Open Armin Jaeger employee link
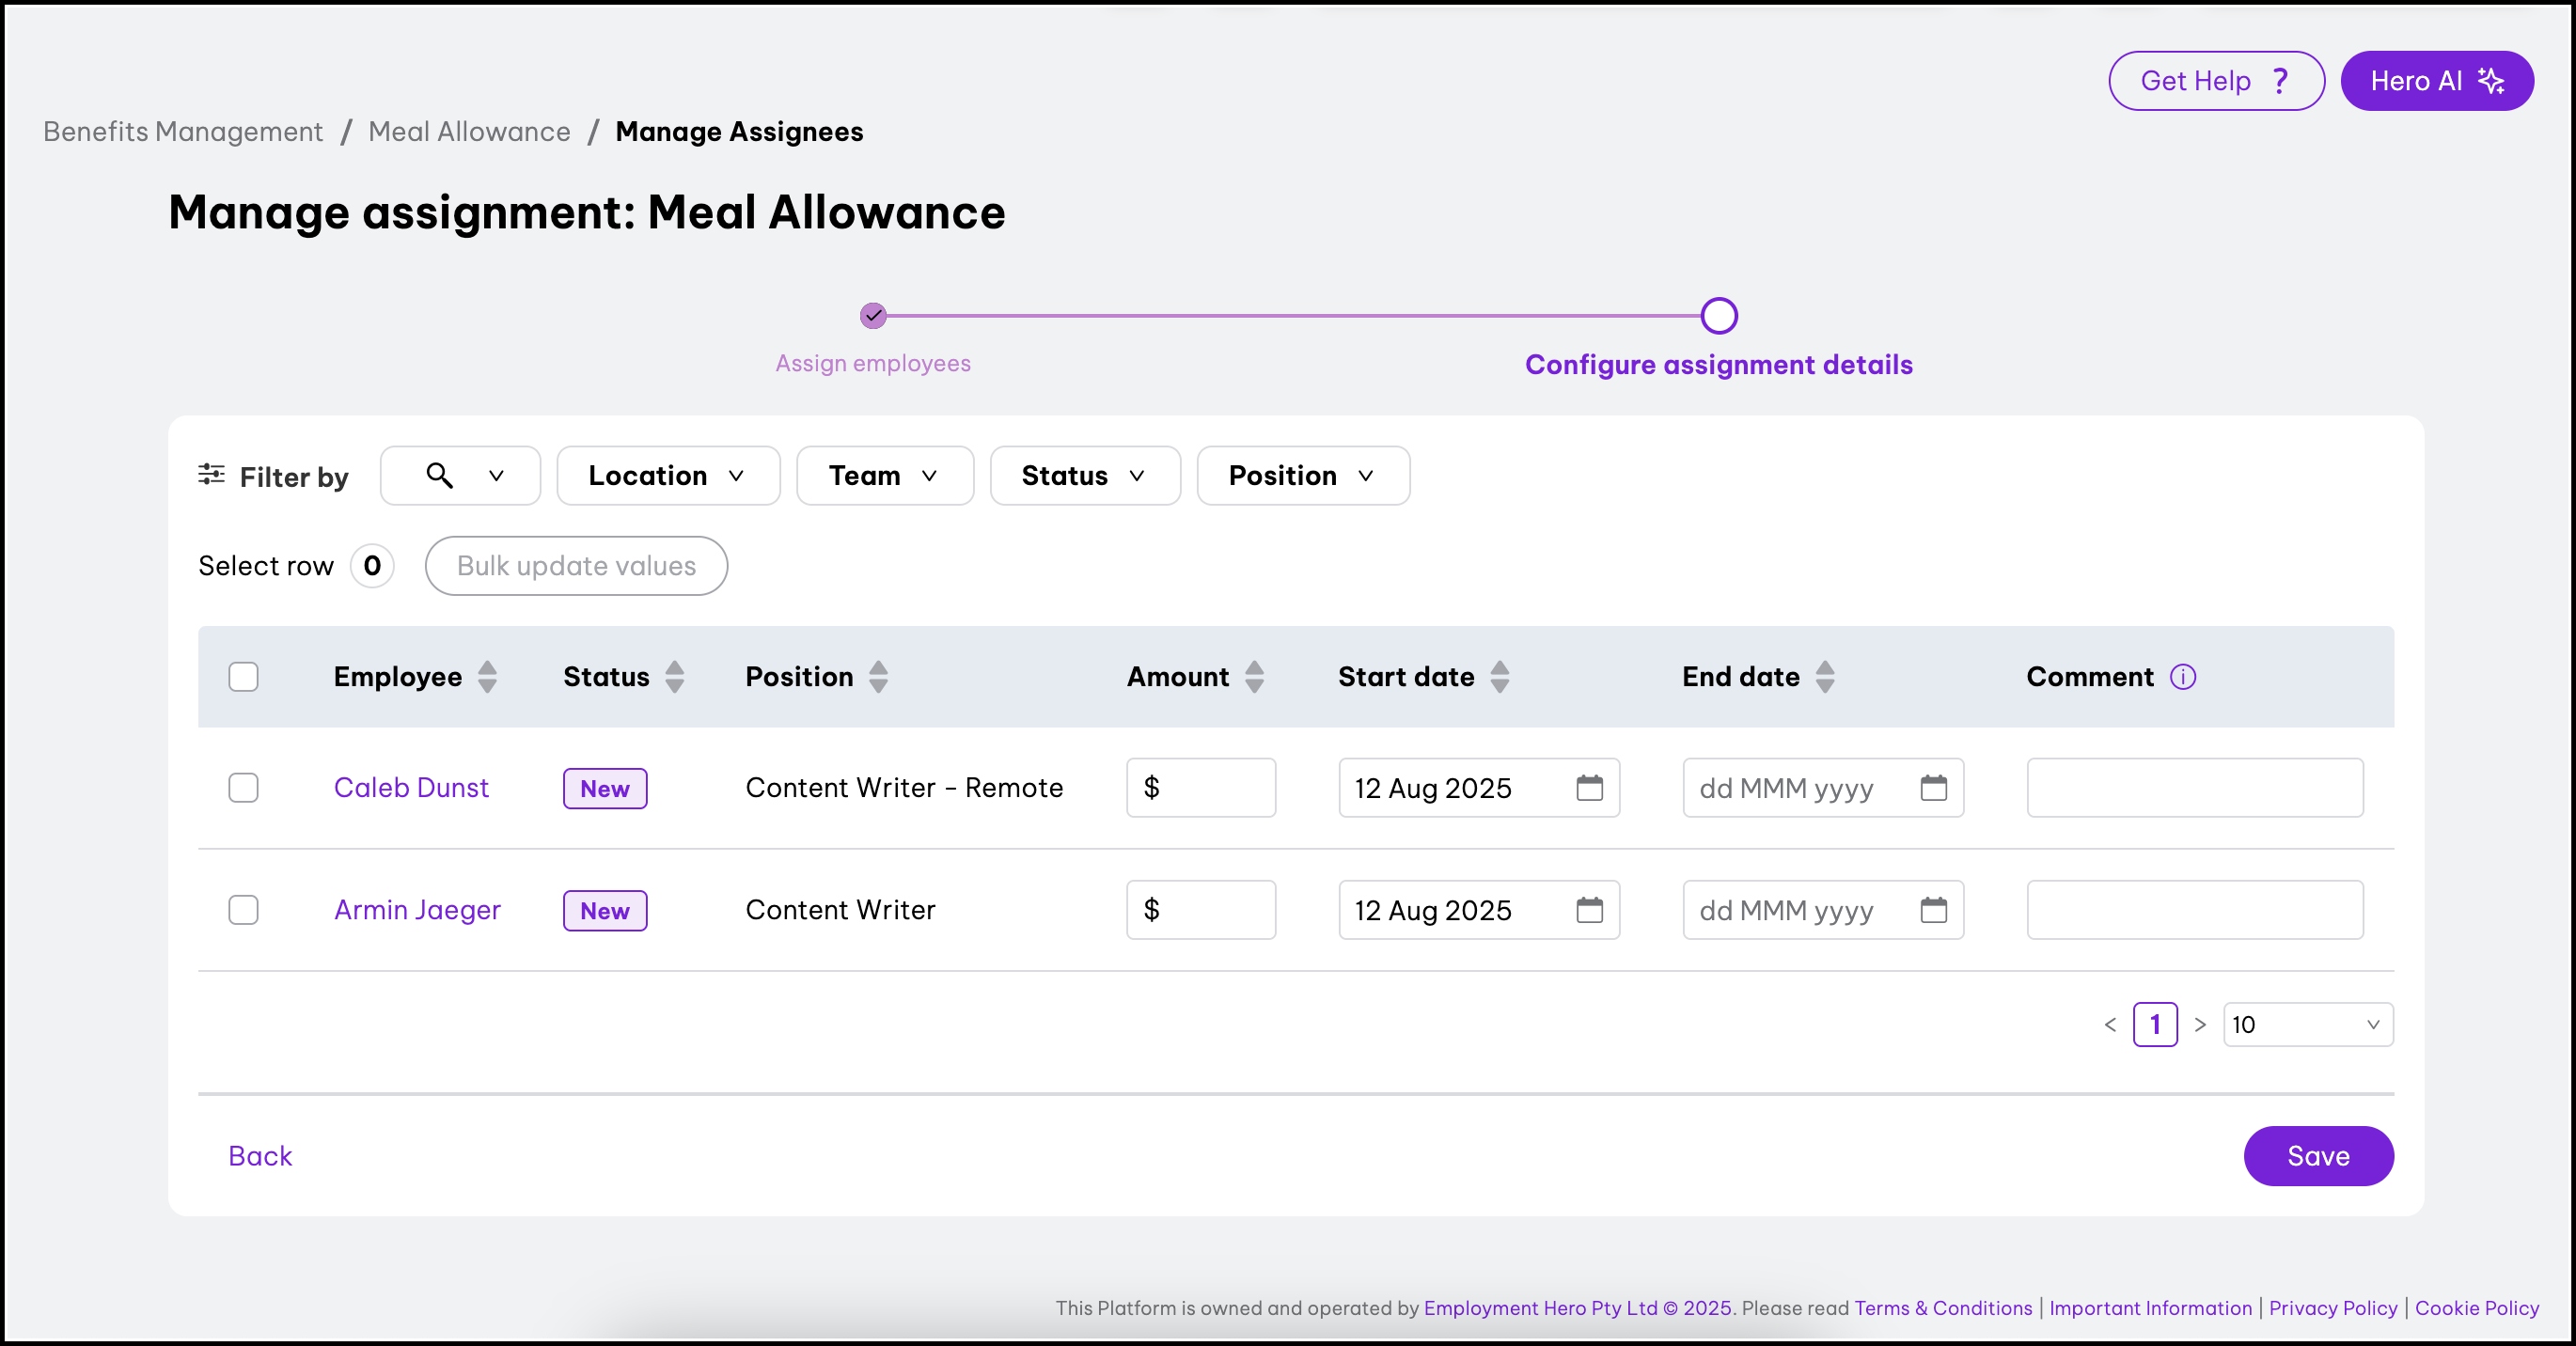Screen dimensions: 2576x1346 (x=417, y=910)
